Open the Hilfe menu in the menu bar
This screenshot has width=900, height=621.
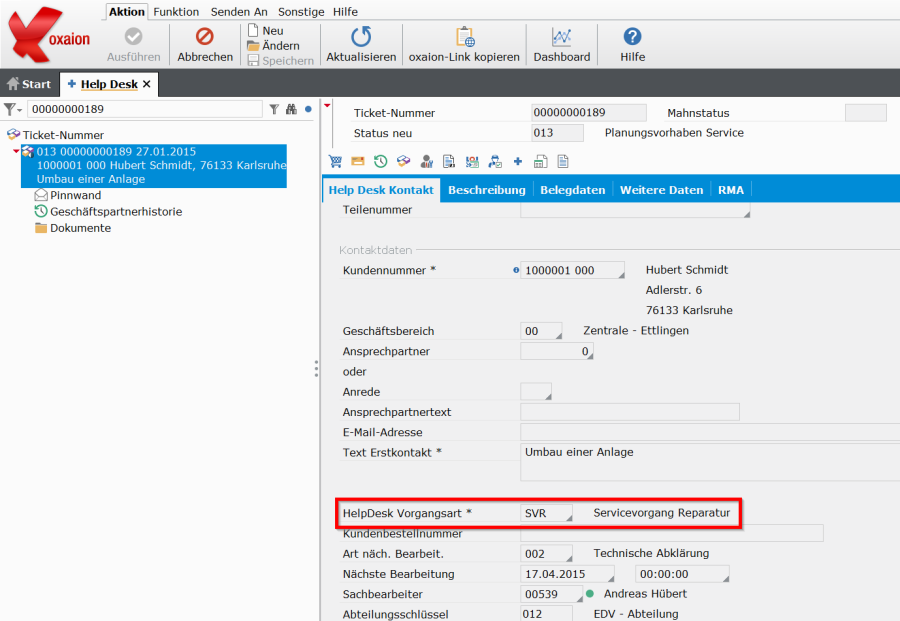[x=345, y=11]
